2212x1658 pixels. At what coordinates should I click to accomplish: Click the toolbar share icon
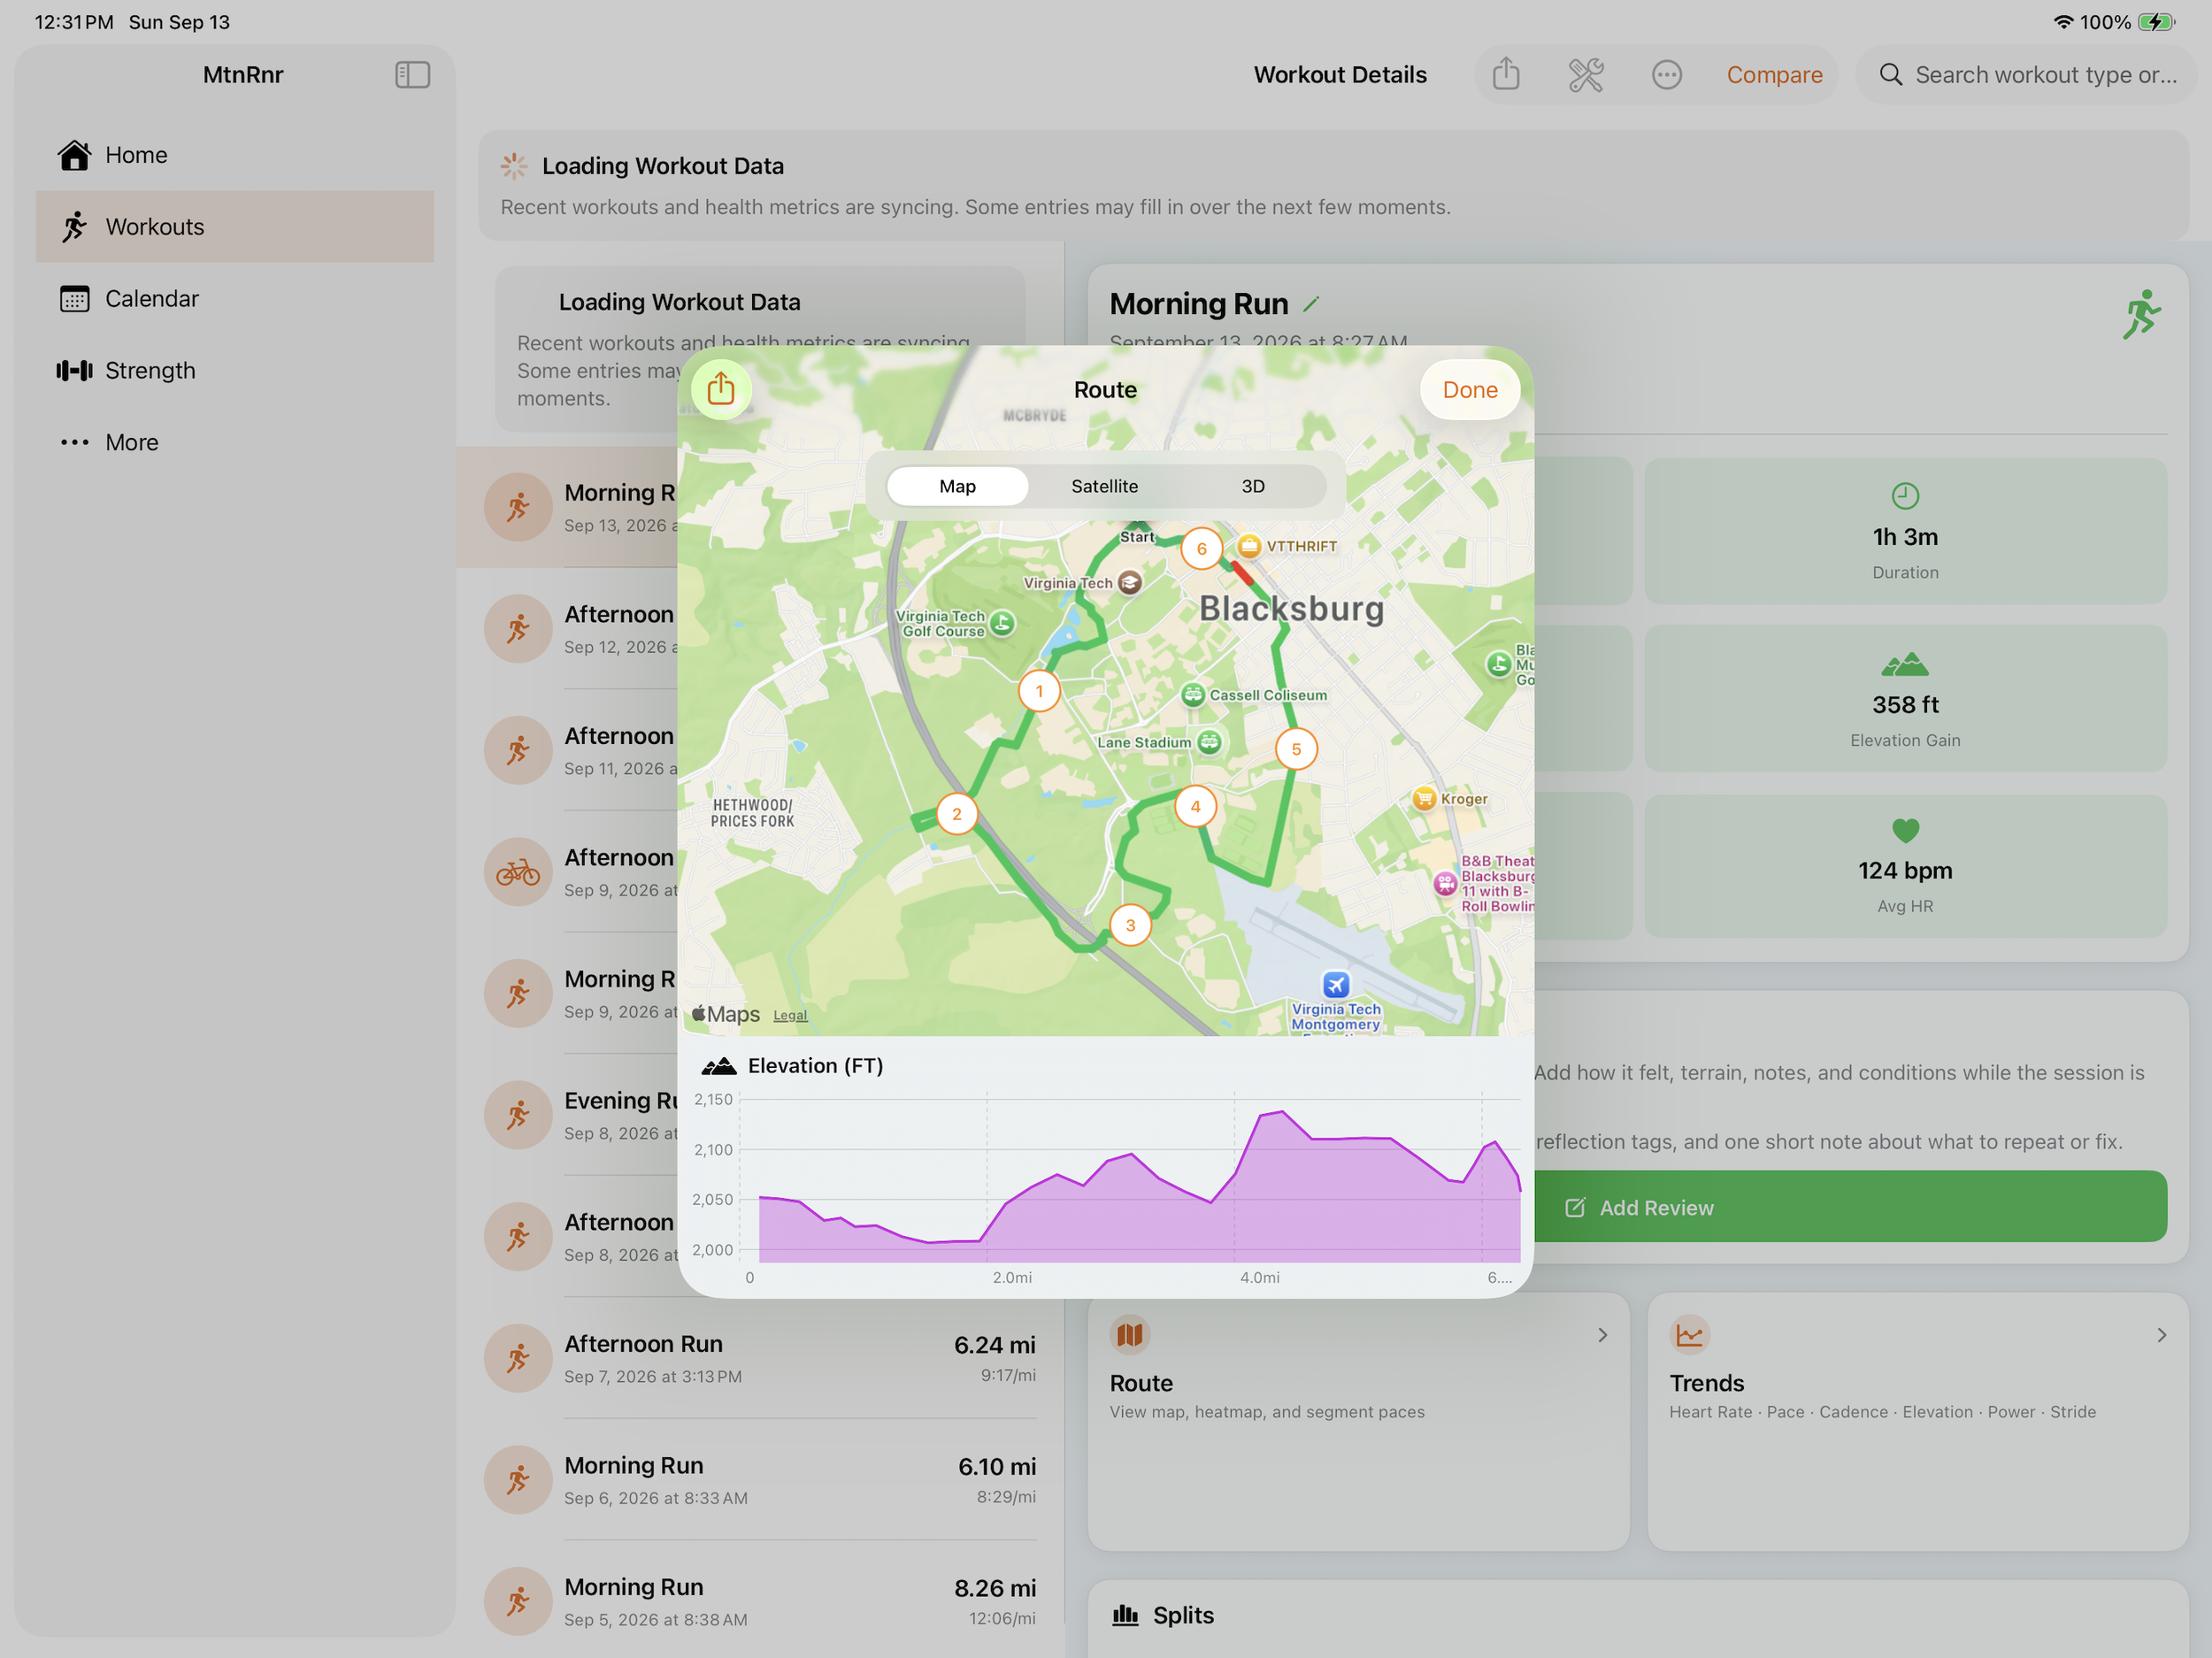pyautogui.click(x=1506, y=75)
